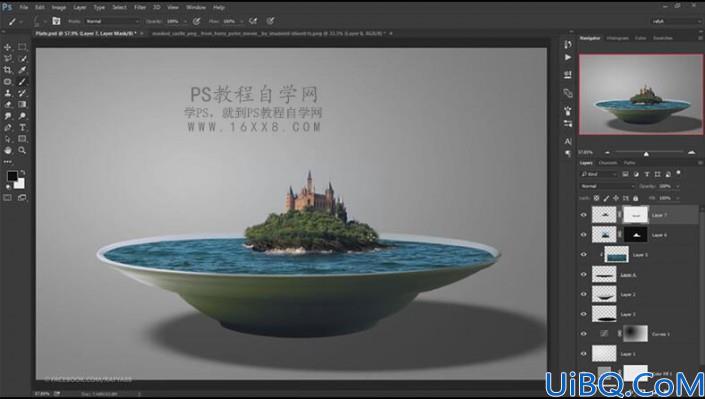Select the Rectangle shape tool
Screen dimensions: 705x399
coord(22,139)
